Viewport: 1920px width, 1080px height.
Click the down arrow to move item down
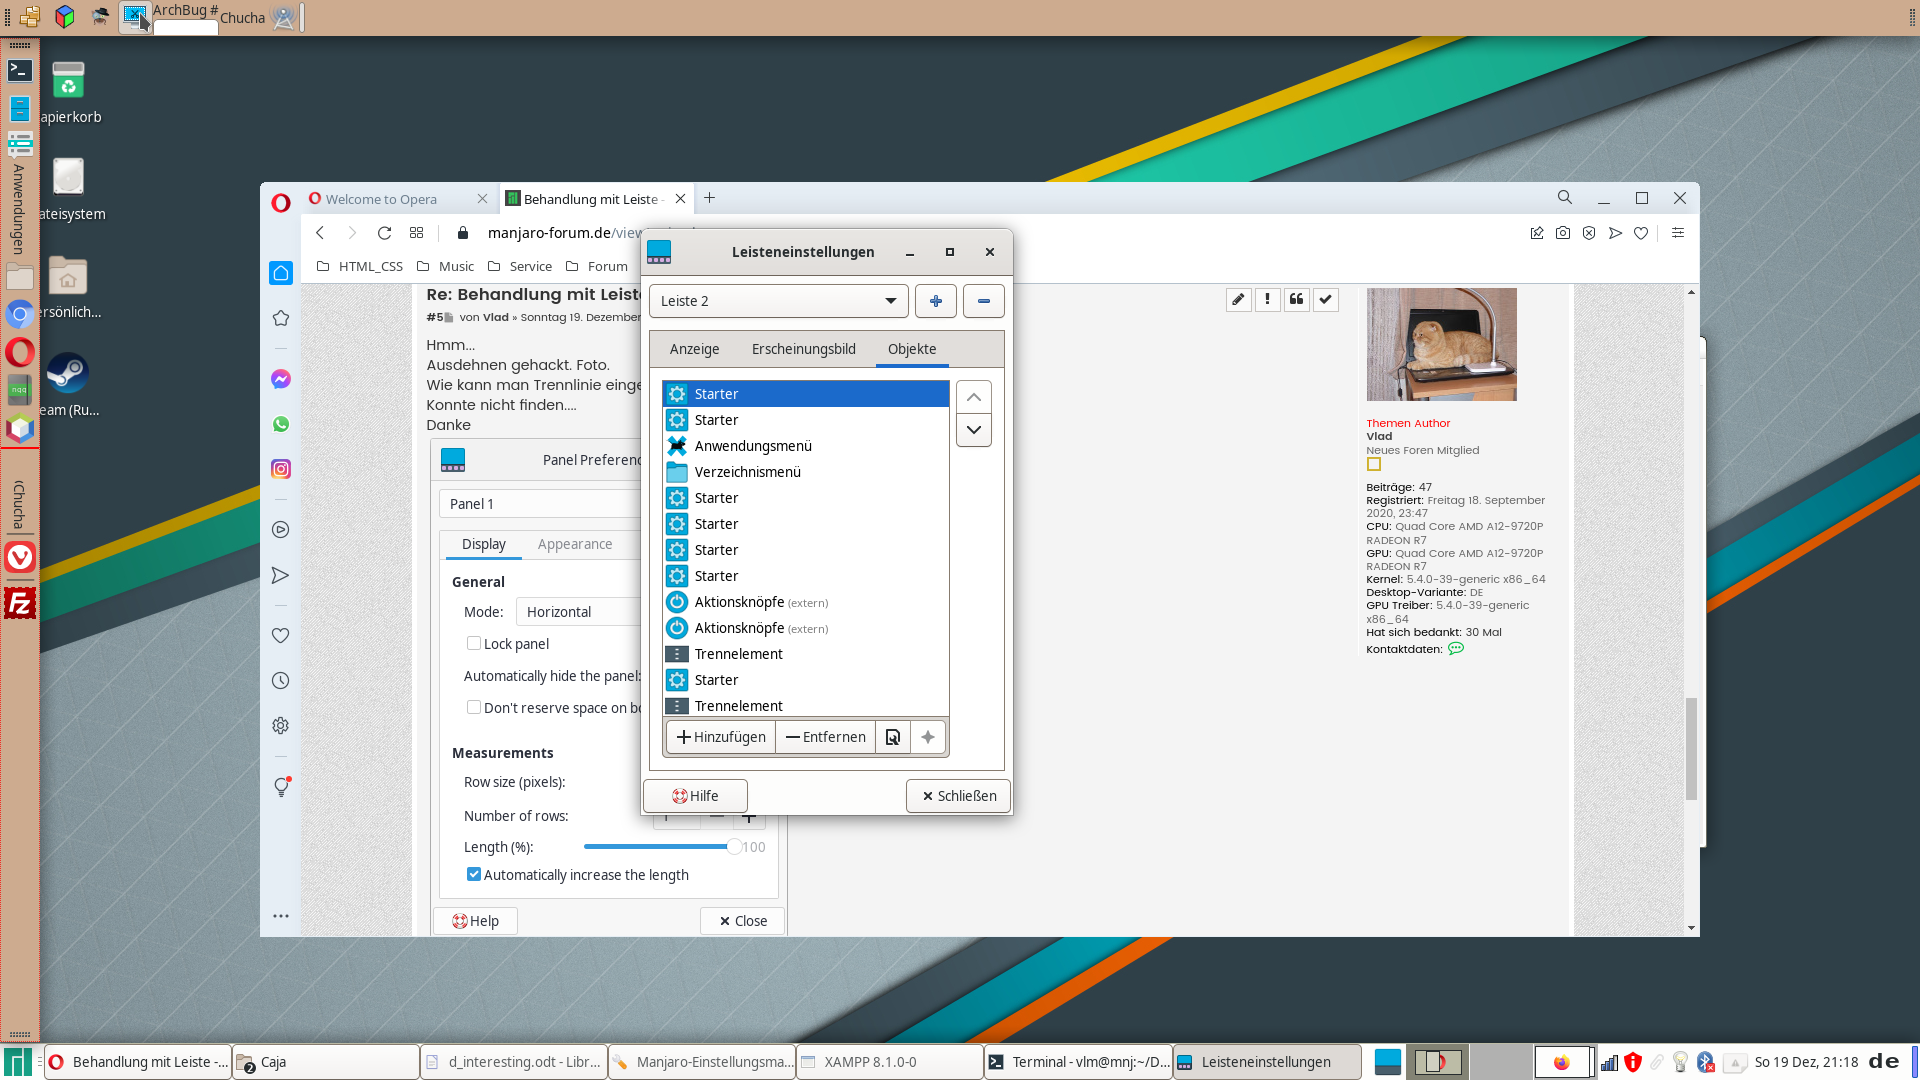coord(975,429)
